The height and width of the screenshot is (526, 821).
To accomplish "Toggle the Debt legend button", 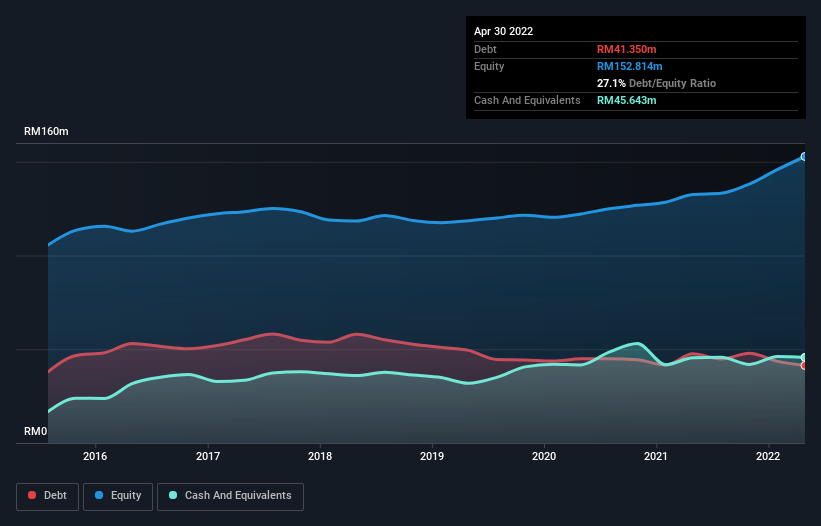I will (x=47, y=496).
